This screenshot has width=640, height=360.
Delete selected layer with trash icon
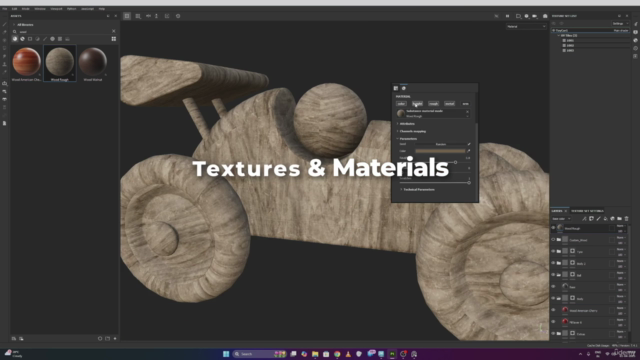627,219
